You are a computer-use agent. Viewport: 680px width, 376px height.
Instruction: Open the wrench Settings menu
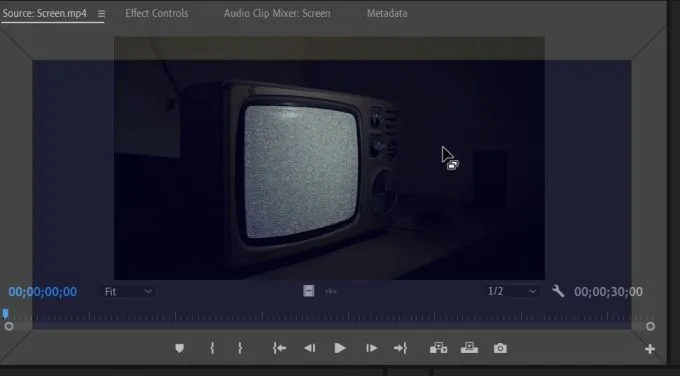558,291
